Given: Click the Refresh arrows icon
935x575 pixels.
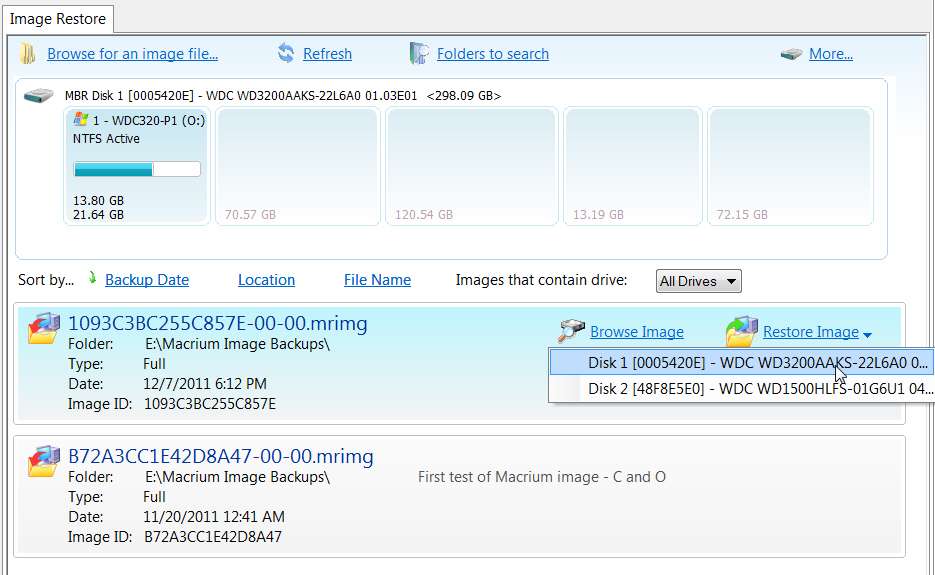Looking at the screenshot, I should [x=286, y=54].
